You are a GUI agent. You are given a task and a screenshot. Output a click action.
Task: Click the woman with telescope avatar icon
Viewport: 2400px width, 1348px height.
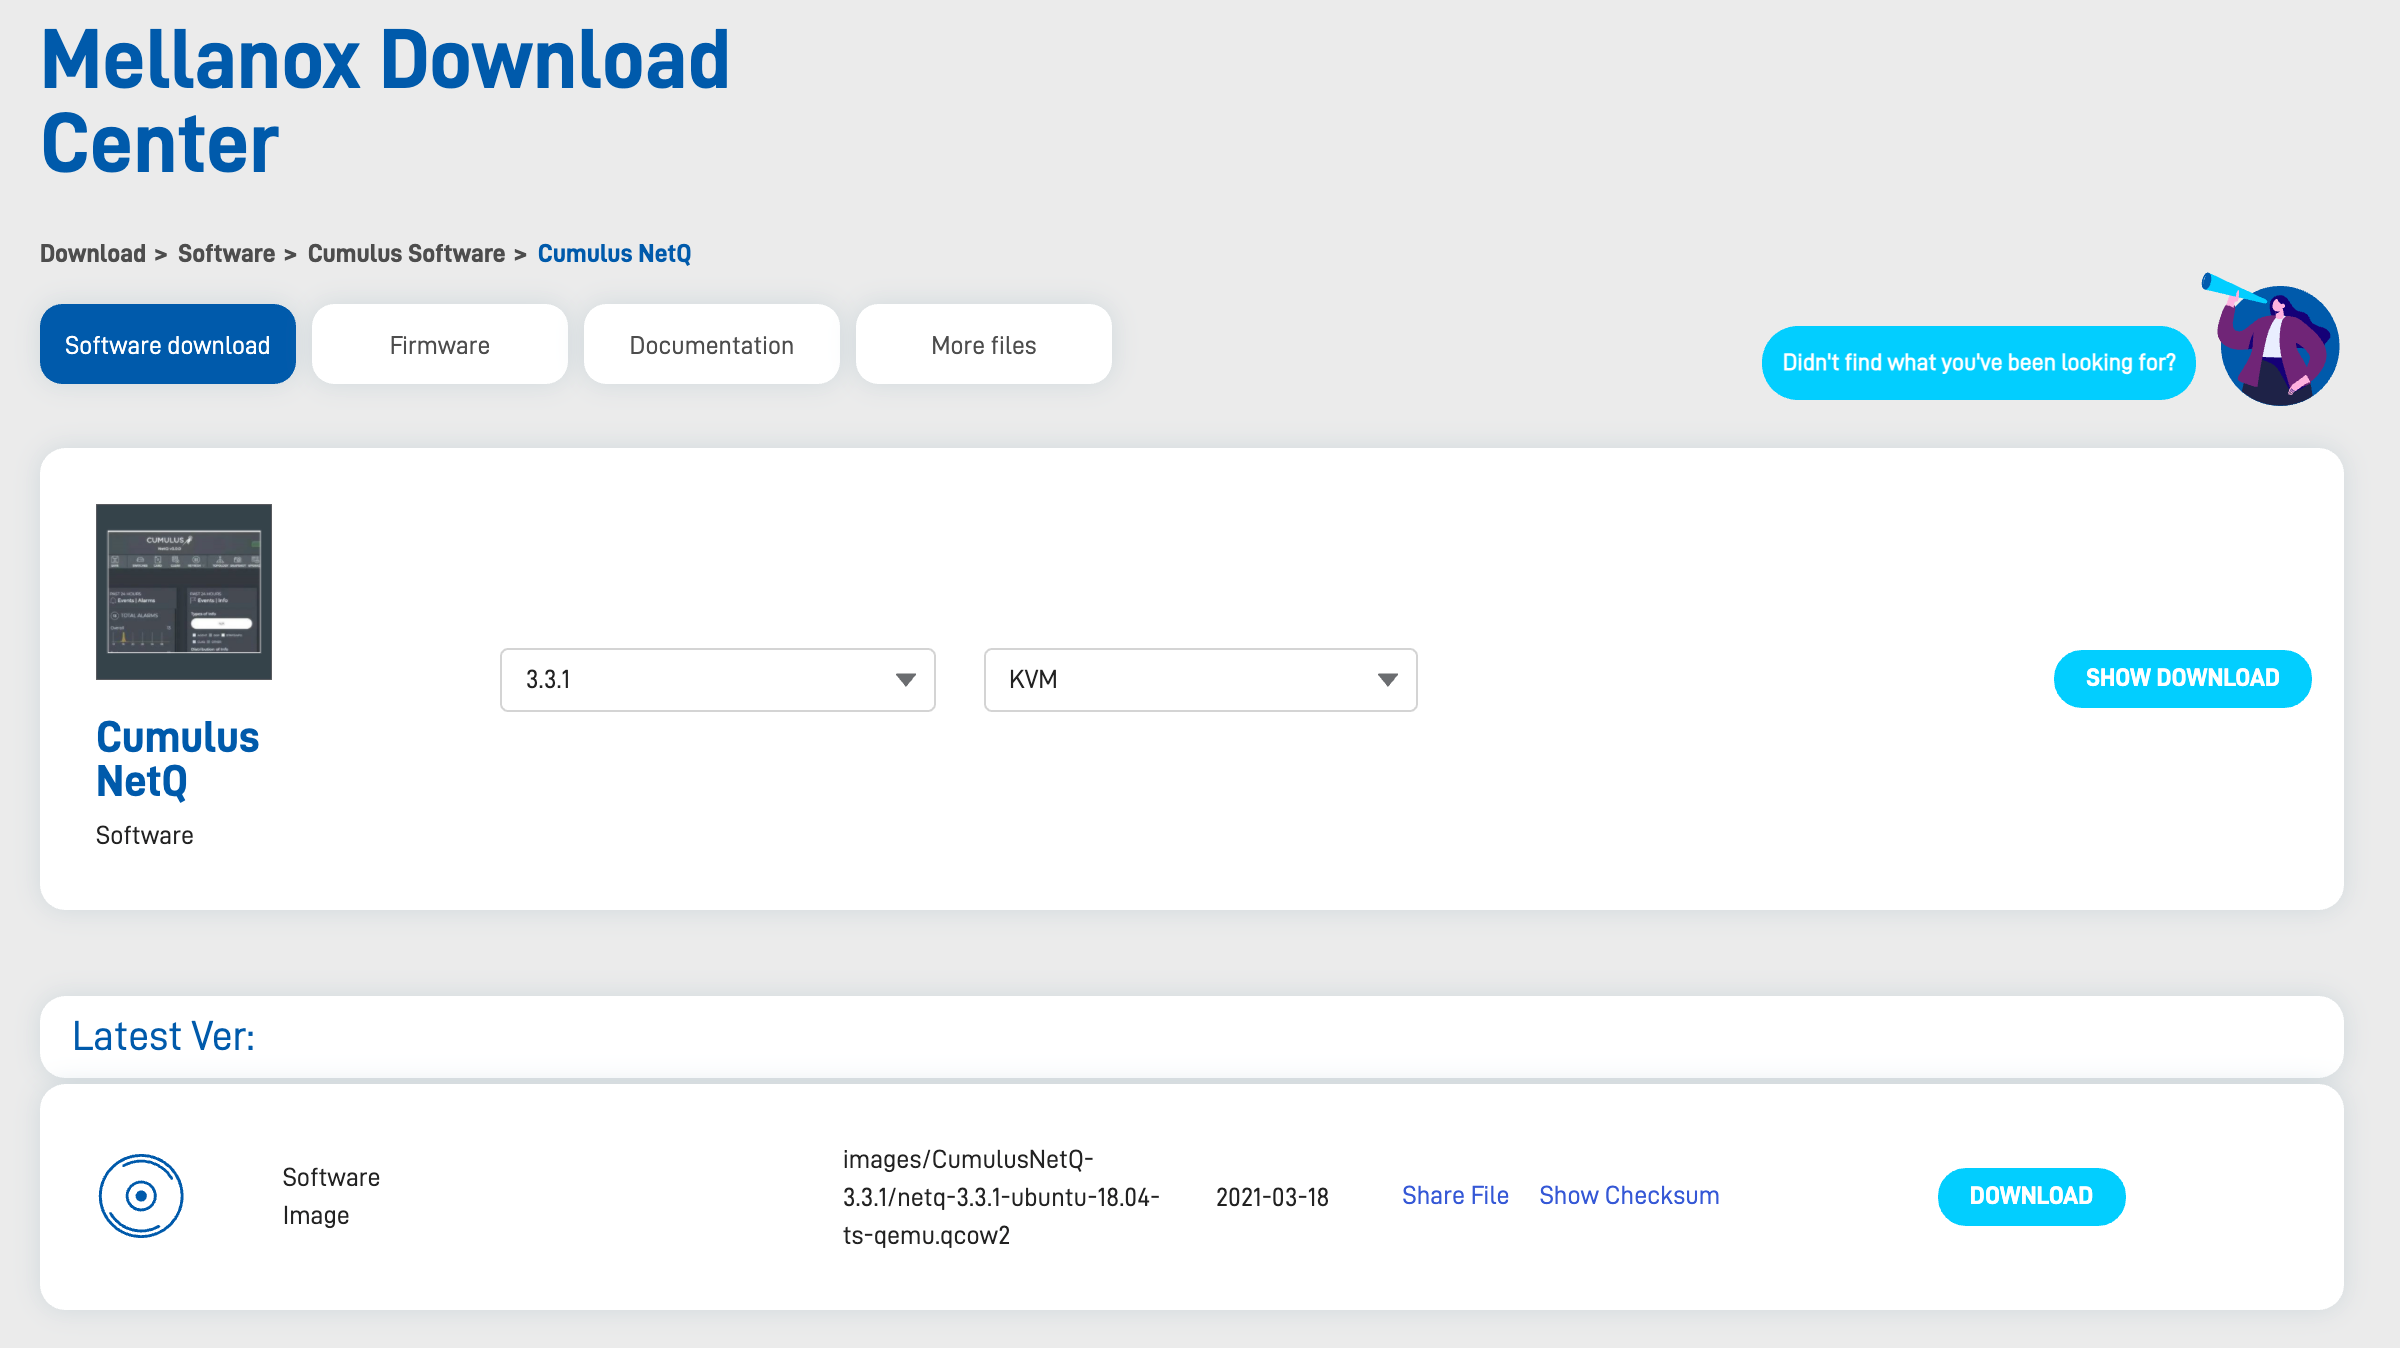click(2277, 346)
